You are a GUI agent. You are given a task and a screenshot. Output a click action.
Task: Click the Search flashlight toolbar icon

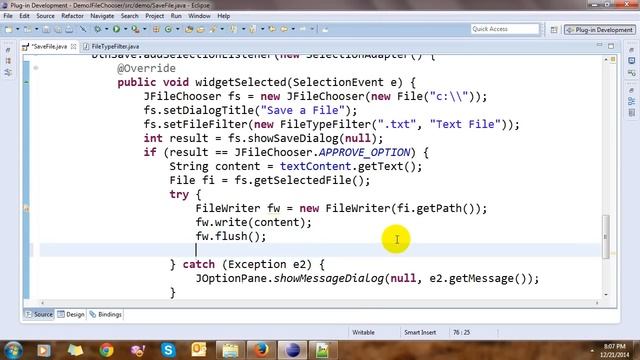pyautogui.click(x=213, y=29)
